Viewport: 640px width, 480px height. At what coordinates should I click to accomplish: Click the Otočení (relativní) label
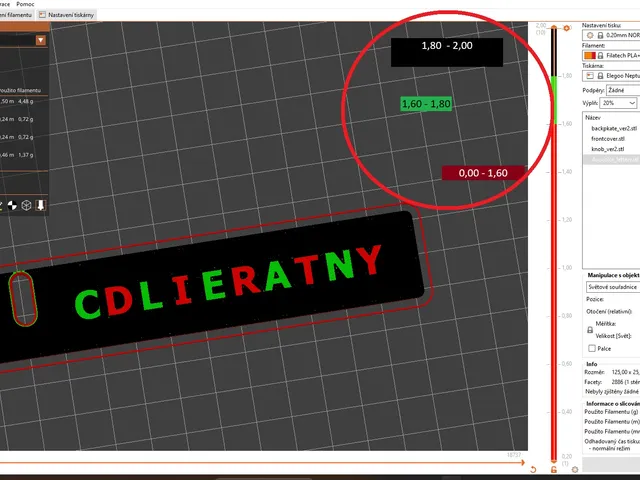click(609, 311)
